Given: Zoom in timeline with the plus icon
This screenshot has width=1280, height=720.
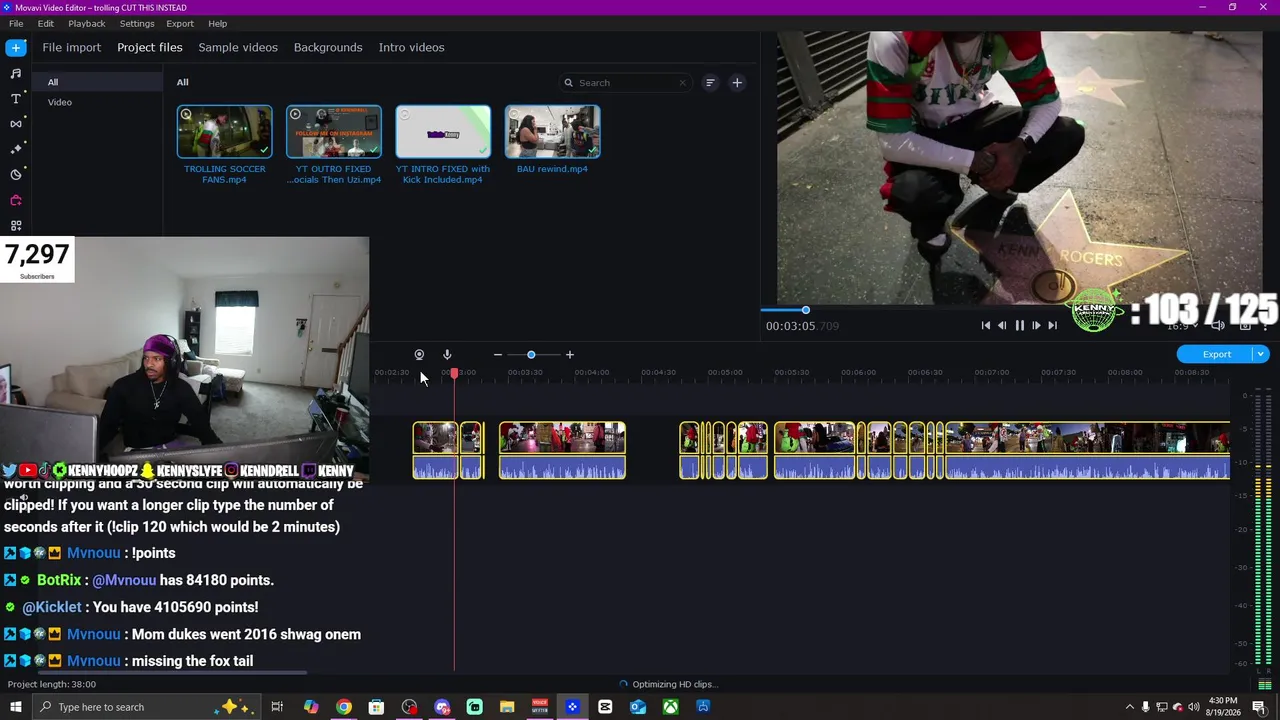Looking at the screenshot, I should [570, 355].
